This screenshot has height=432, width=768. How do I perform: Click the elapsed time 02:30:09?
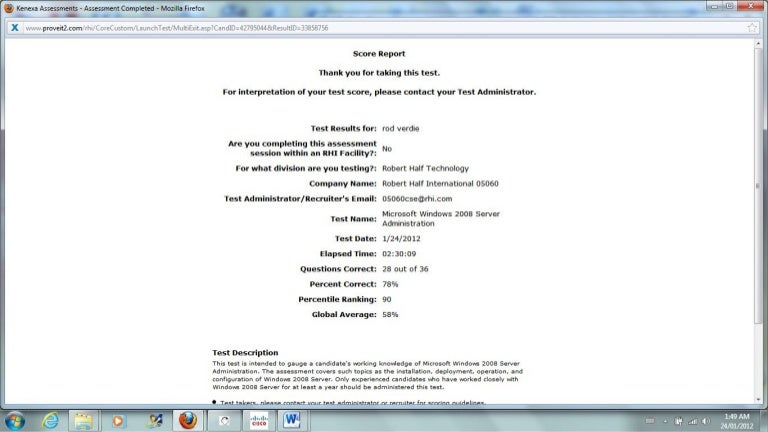tap(399, 254)
